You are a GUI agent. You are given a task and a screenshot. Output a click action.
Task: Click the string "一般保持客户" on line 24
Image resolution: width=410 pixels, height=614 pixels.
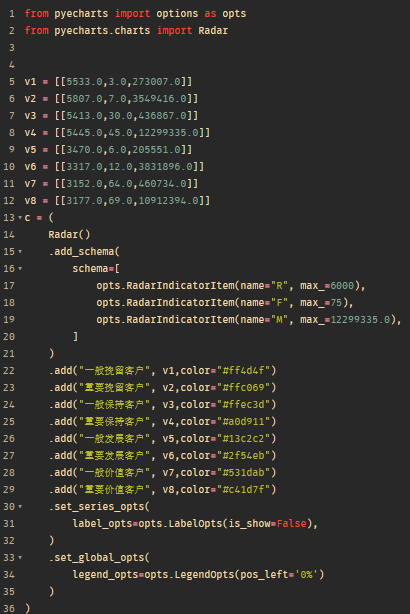point(114,405)
